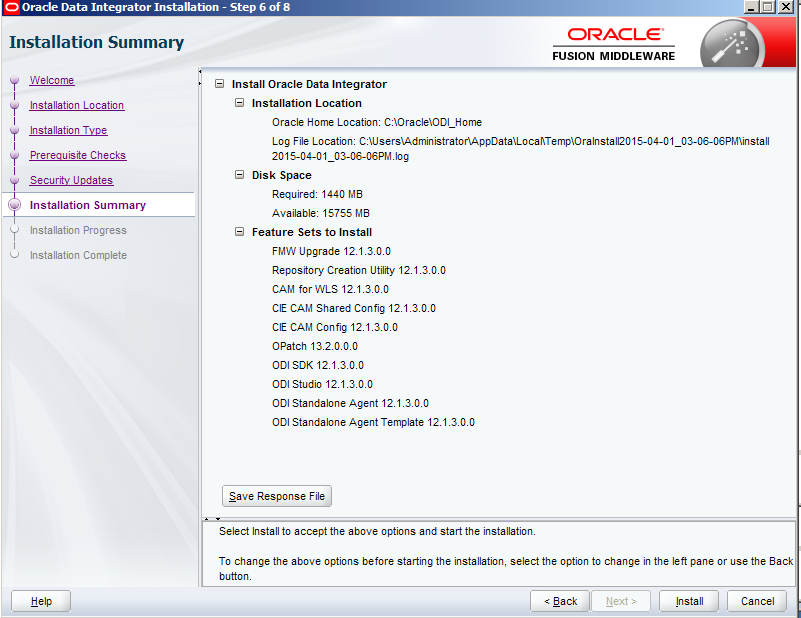Viewport: 801px width, 618px height.
Task: Click the Welcome step bullet icon
Action: pyautogui.click(x=14, y=81)
